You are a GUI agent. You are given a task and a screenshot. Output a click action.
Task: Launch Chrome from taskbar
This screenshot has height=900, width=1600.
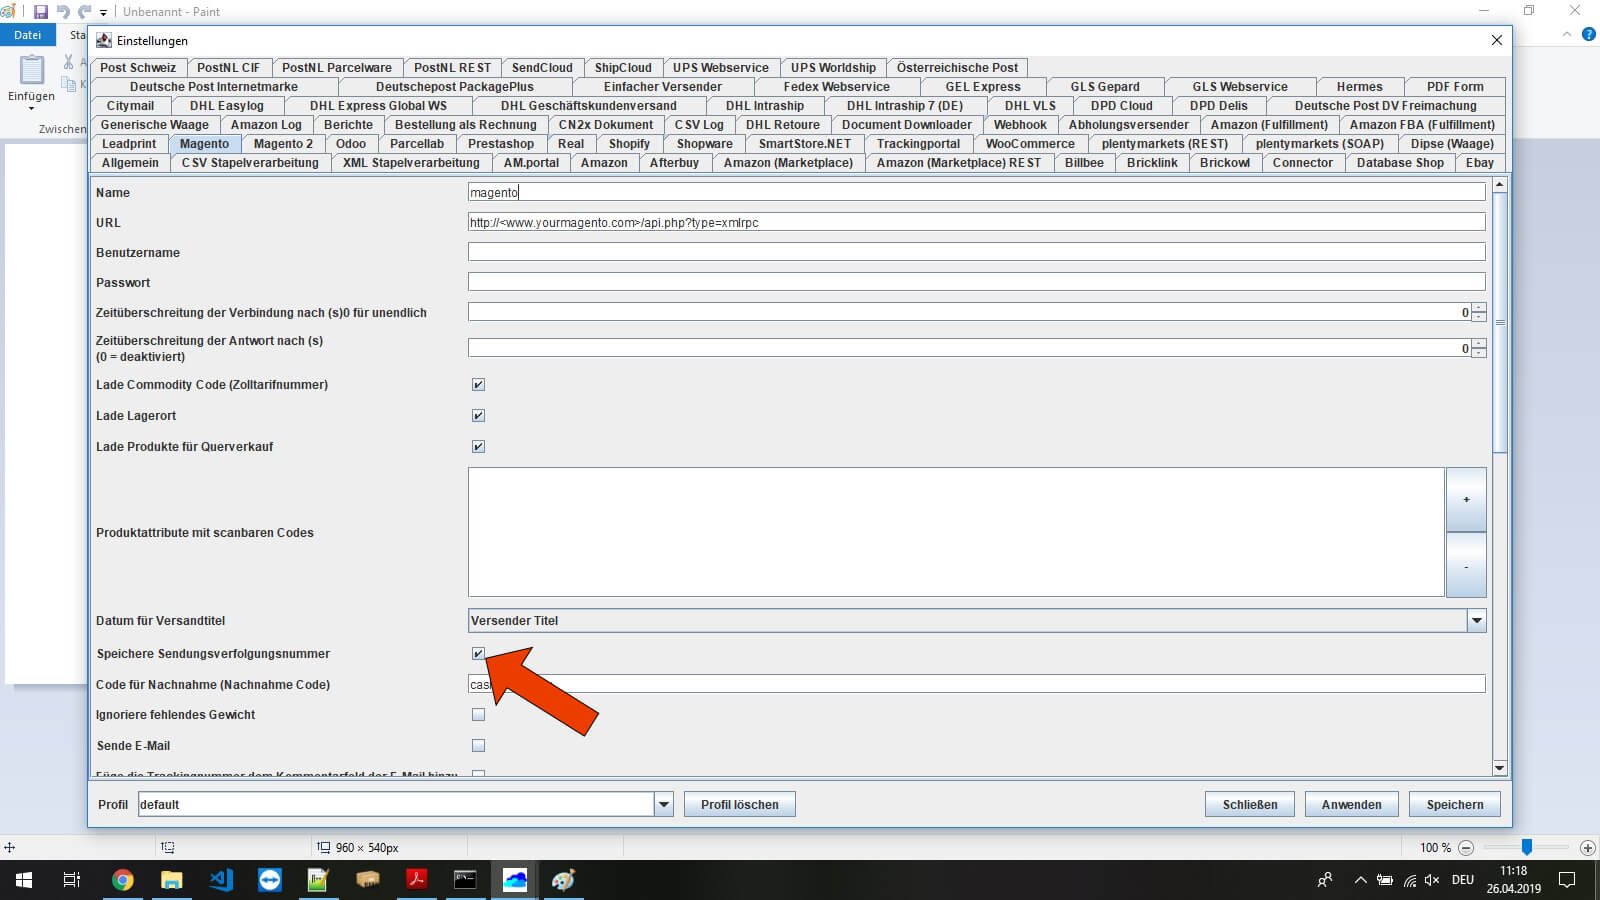[x=122, y=880]
